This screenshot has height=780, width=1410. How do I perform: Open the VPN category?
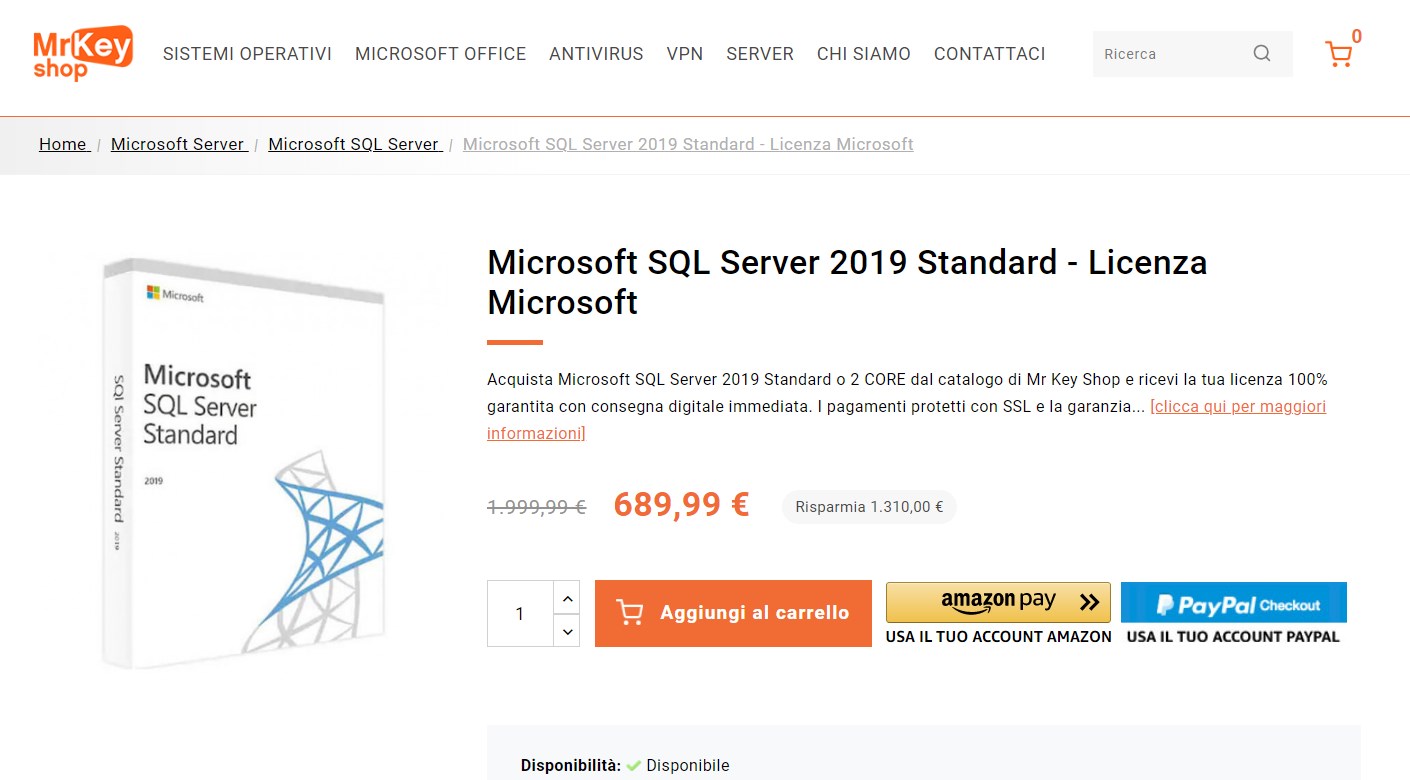point(685,54)
